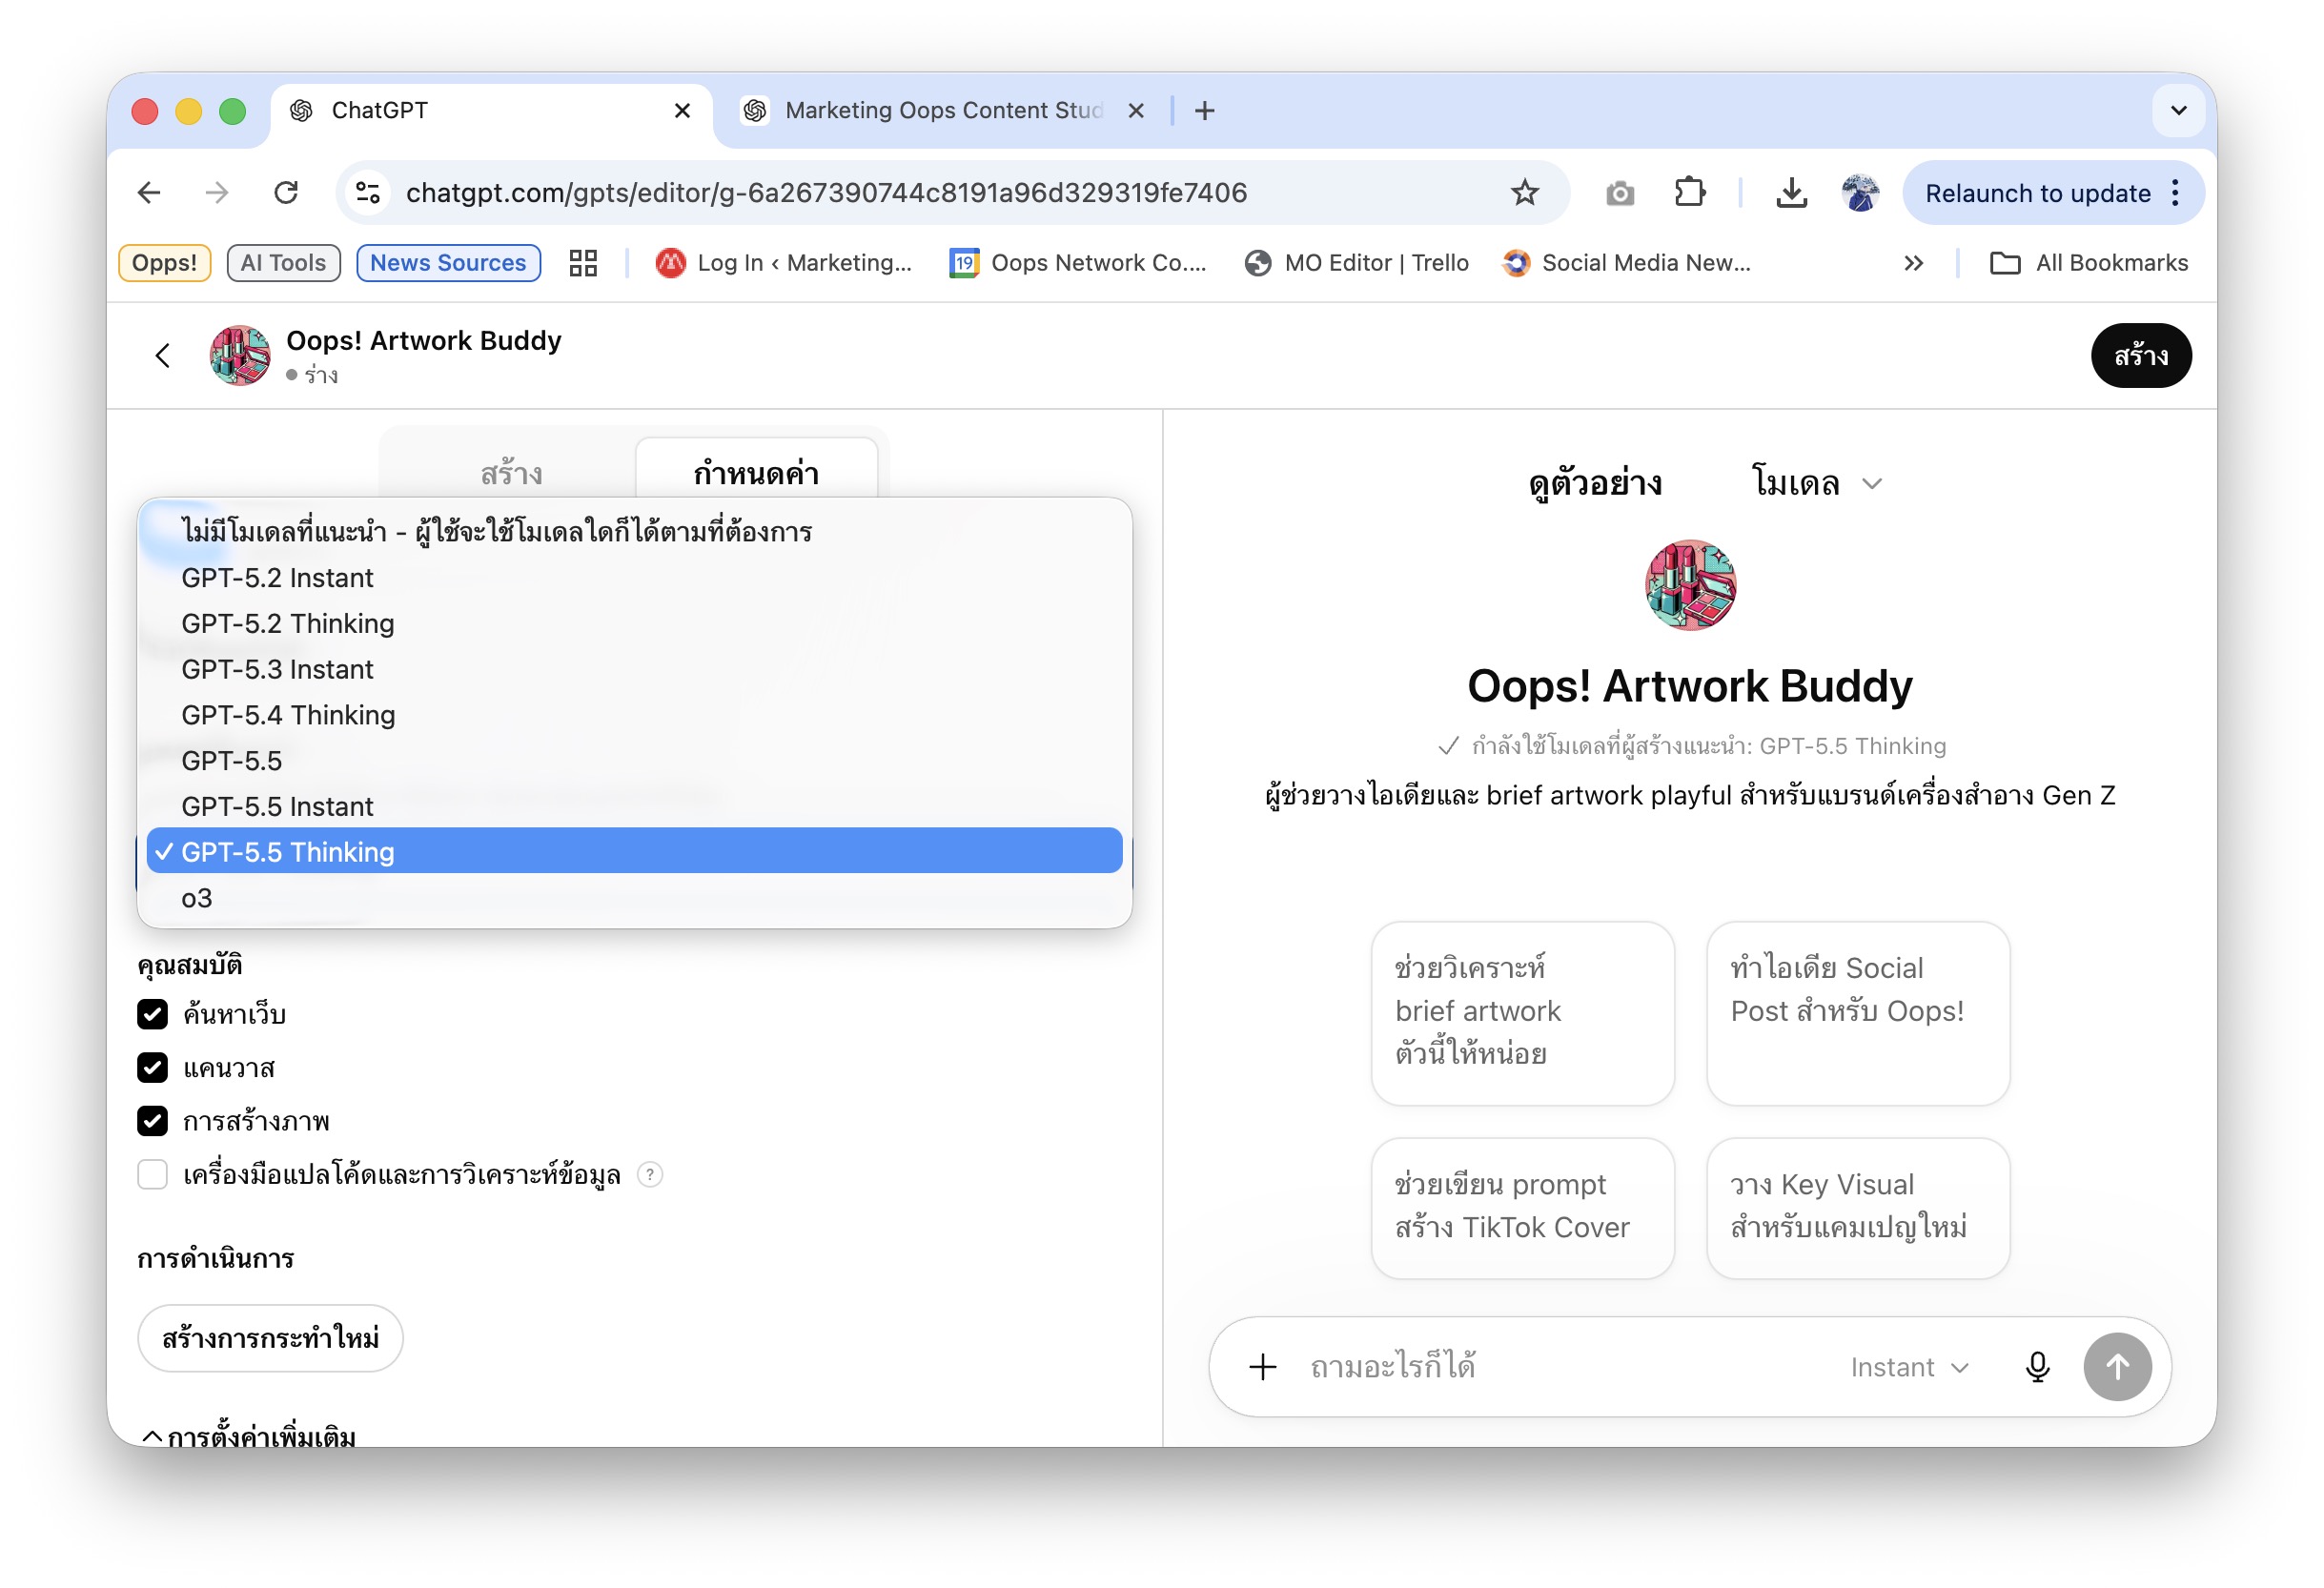
Task: Open the Log In Marketing bookmark
Action: point(784,263)
